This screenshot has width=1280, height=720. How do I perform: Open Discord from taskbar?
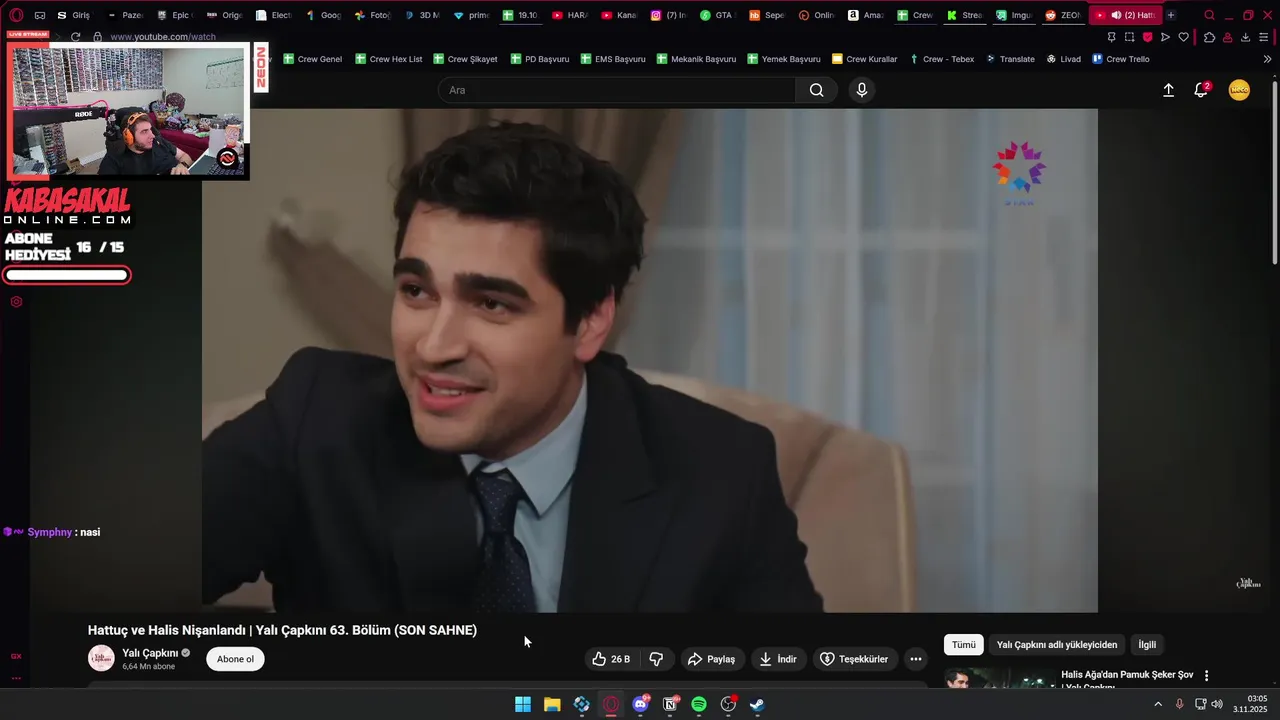(x=641, y=704)
